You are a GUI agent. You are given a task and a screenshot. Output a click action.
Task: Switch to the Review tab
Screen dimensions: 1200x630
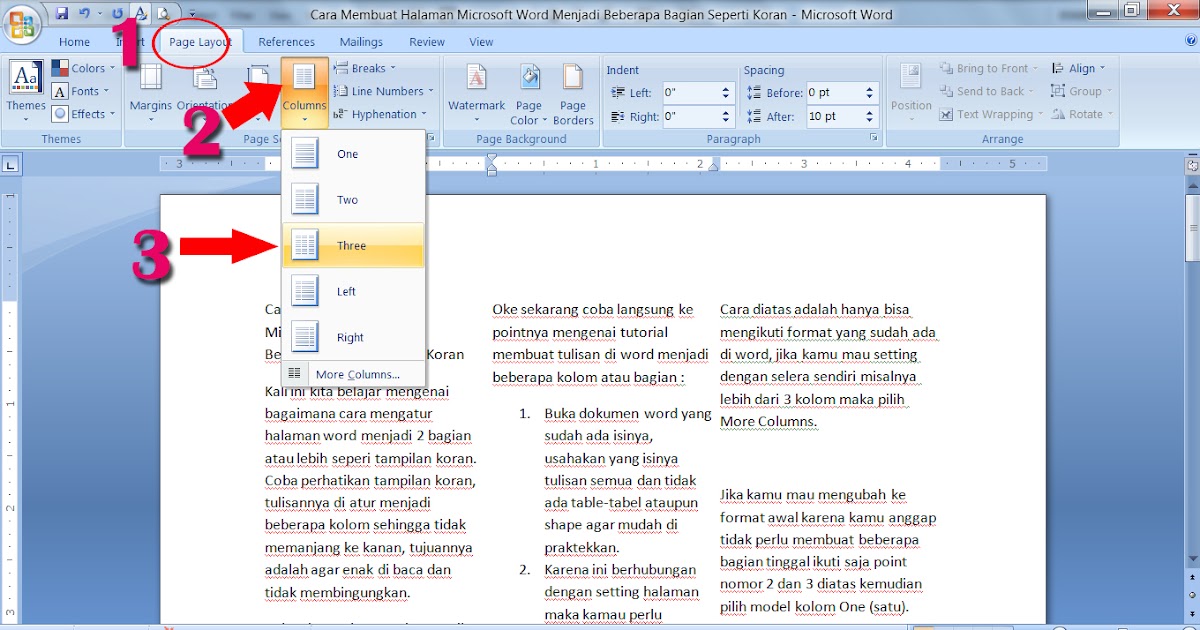427,42
